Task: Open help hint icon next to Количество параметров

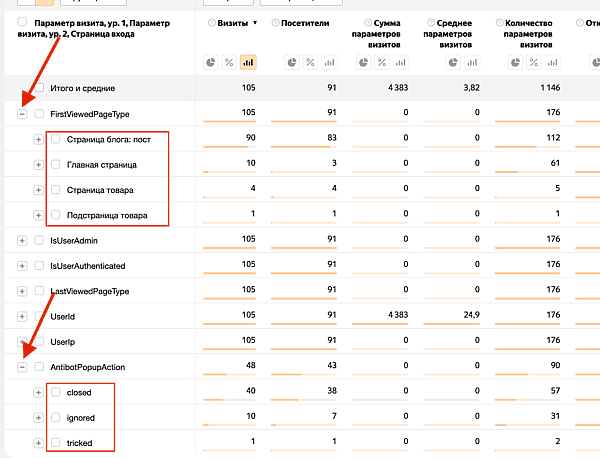Action: [499, 23]
